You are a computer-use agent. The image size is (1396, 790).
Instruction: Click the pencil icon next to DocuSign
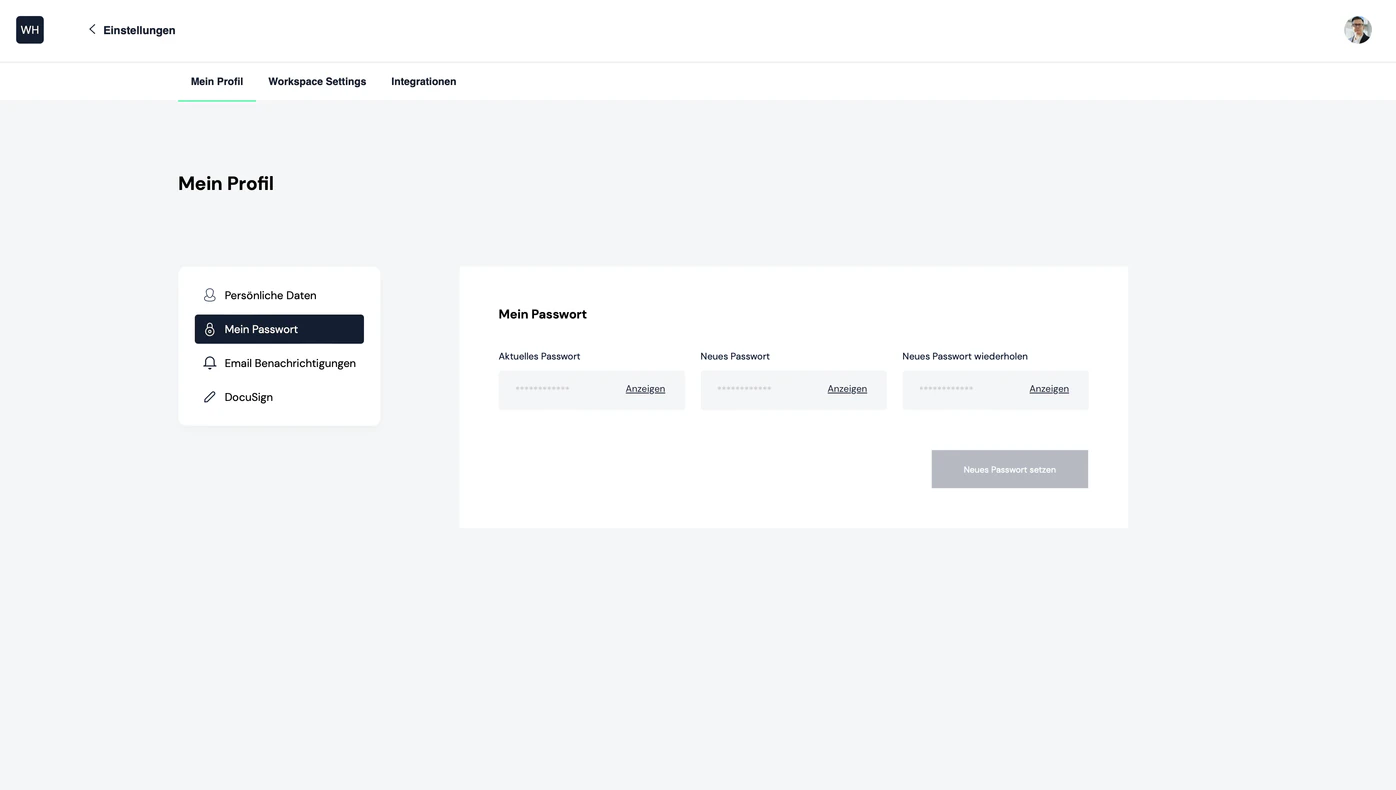210,397
